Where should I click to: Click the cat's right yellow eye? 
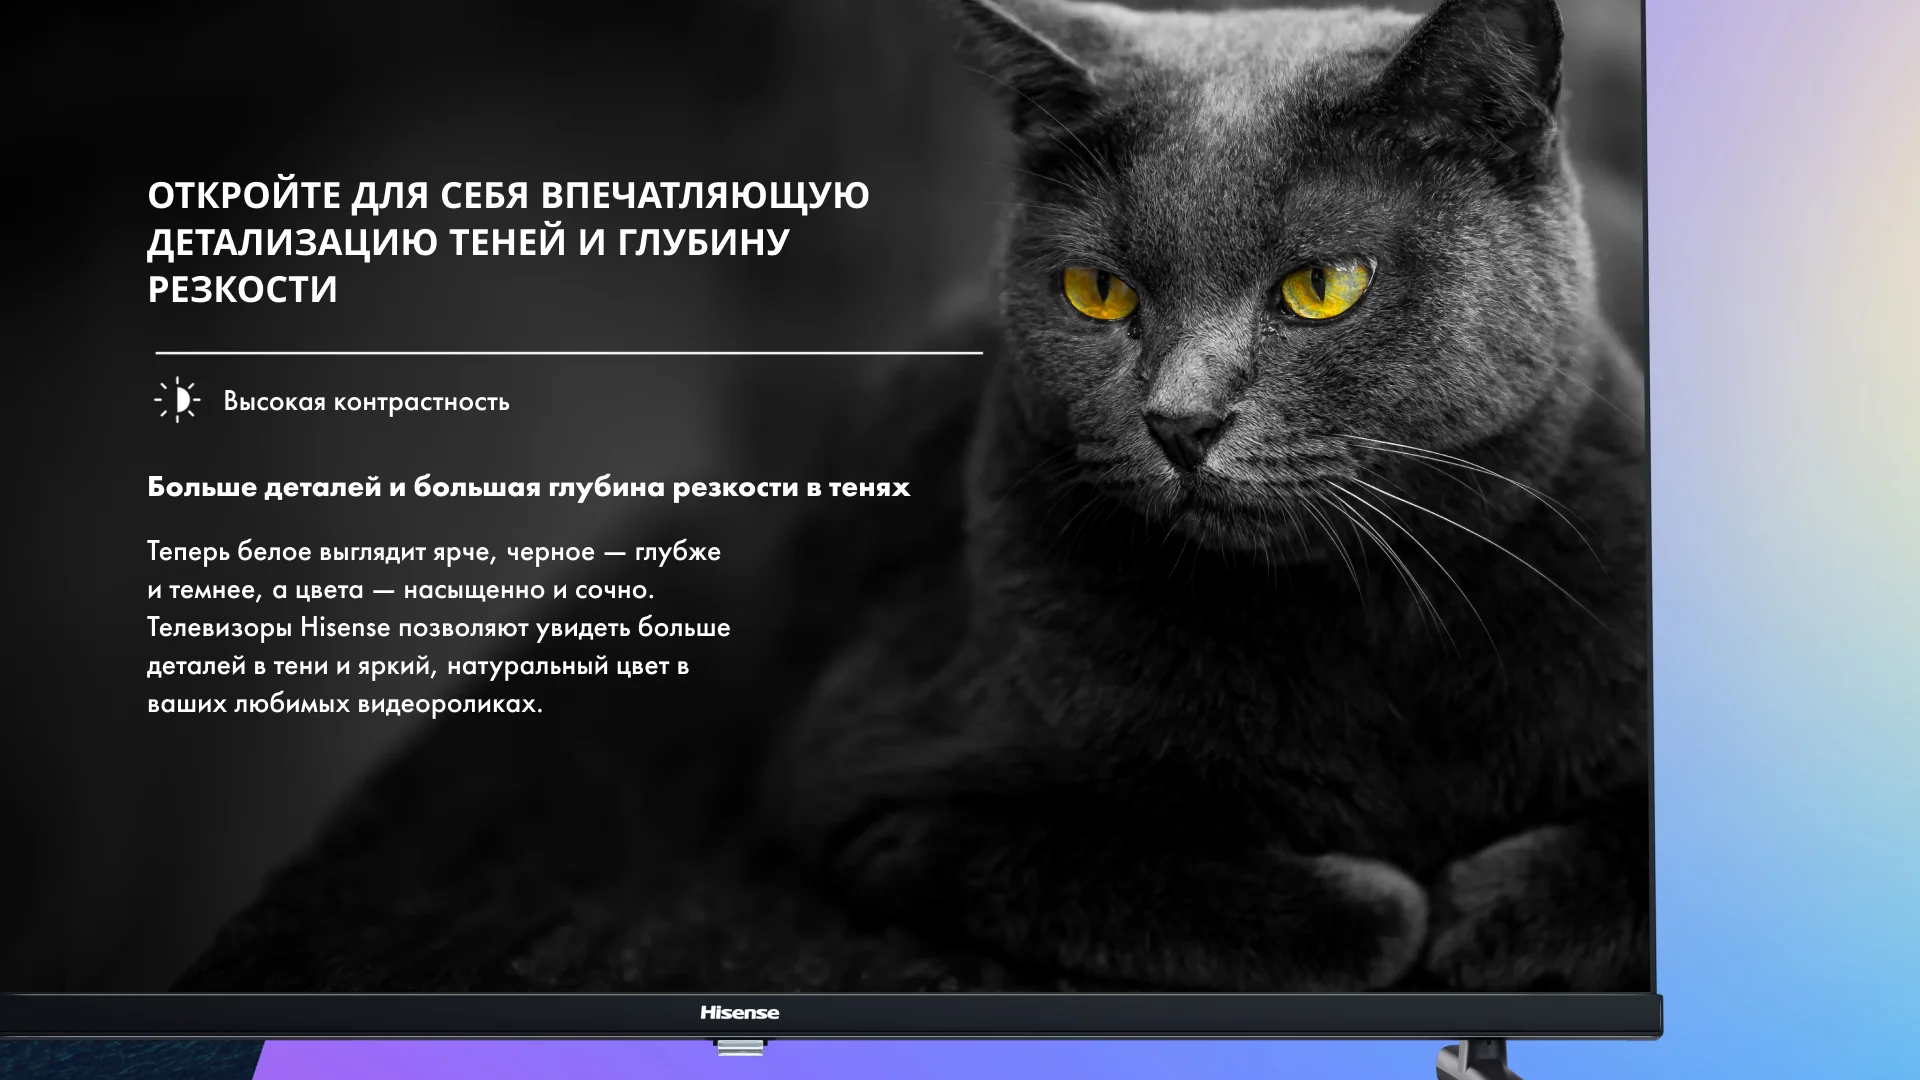click(1327, 288)
